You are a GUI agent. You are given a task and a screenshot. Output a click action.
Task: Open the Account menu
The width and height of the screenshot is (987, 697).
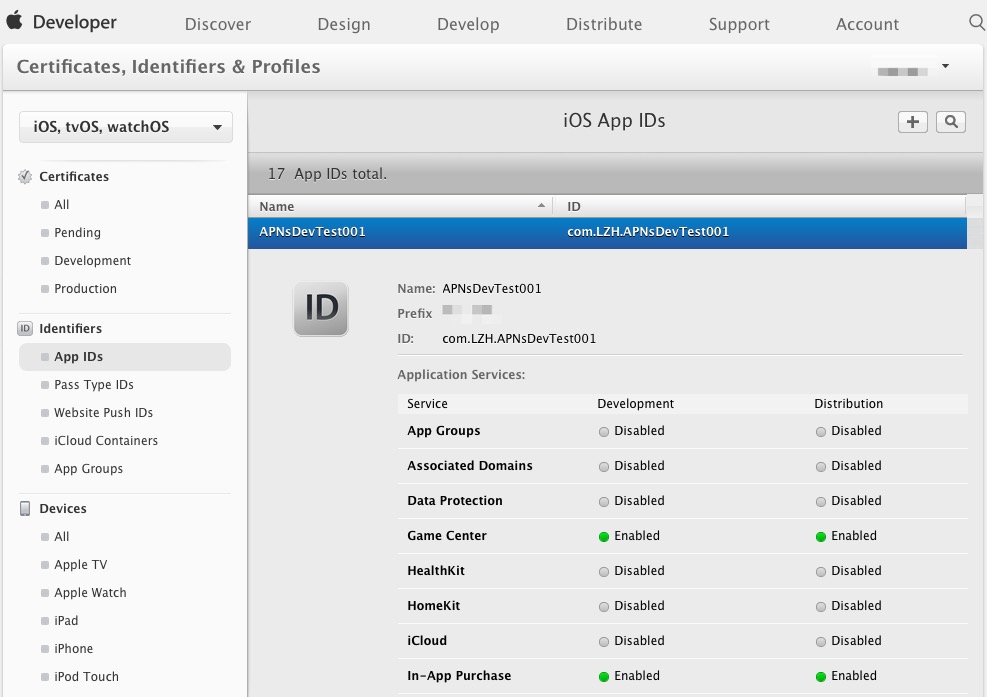click(867, 24)
